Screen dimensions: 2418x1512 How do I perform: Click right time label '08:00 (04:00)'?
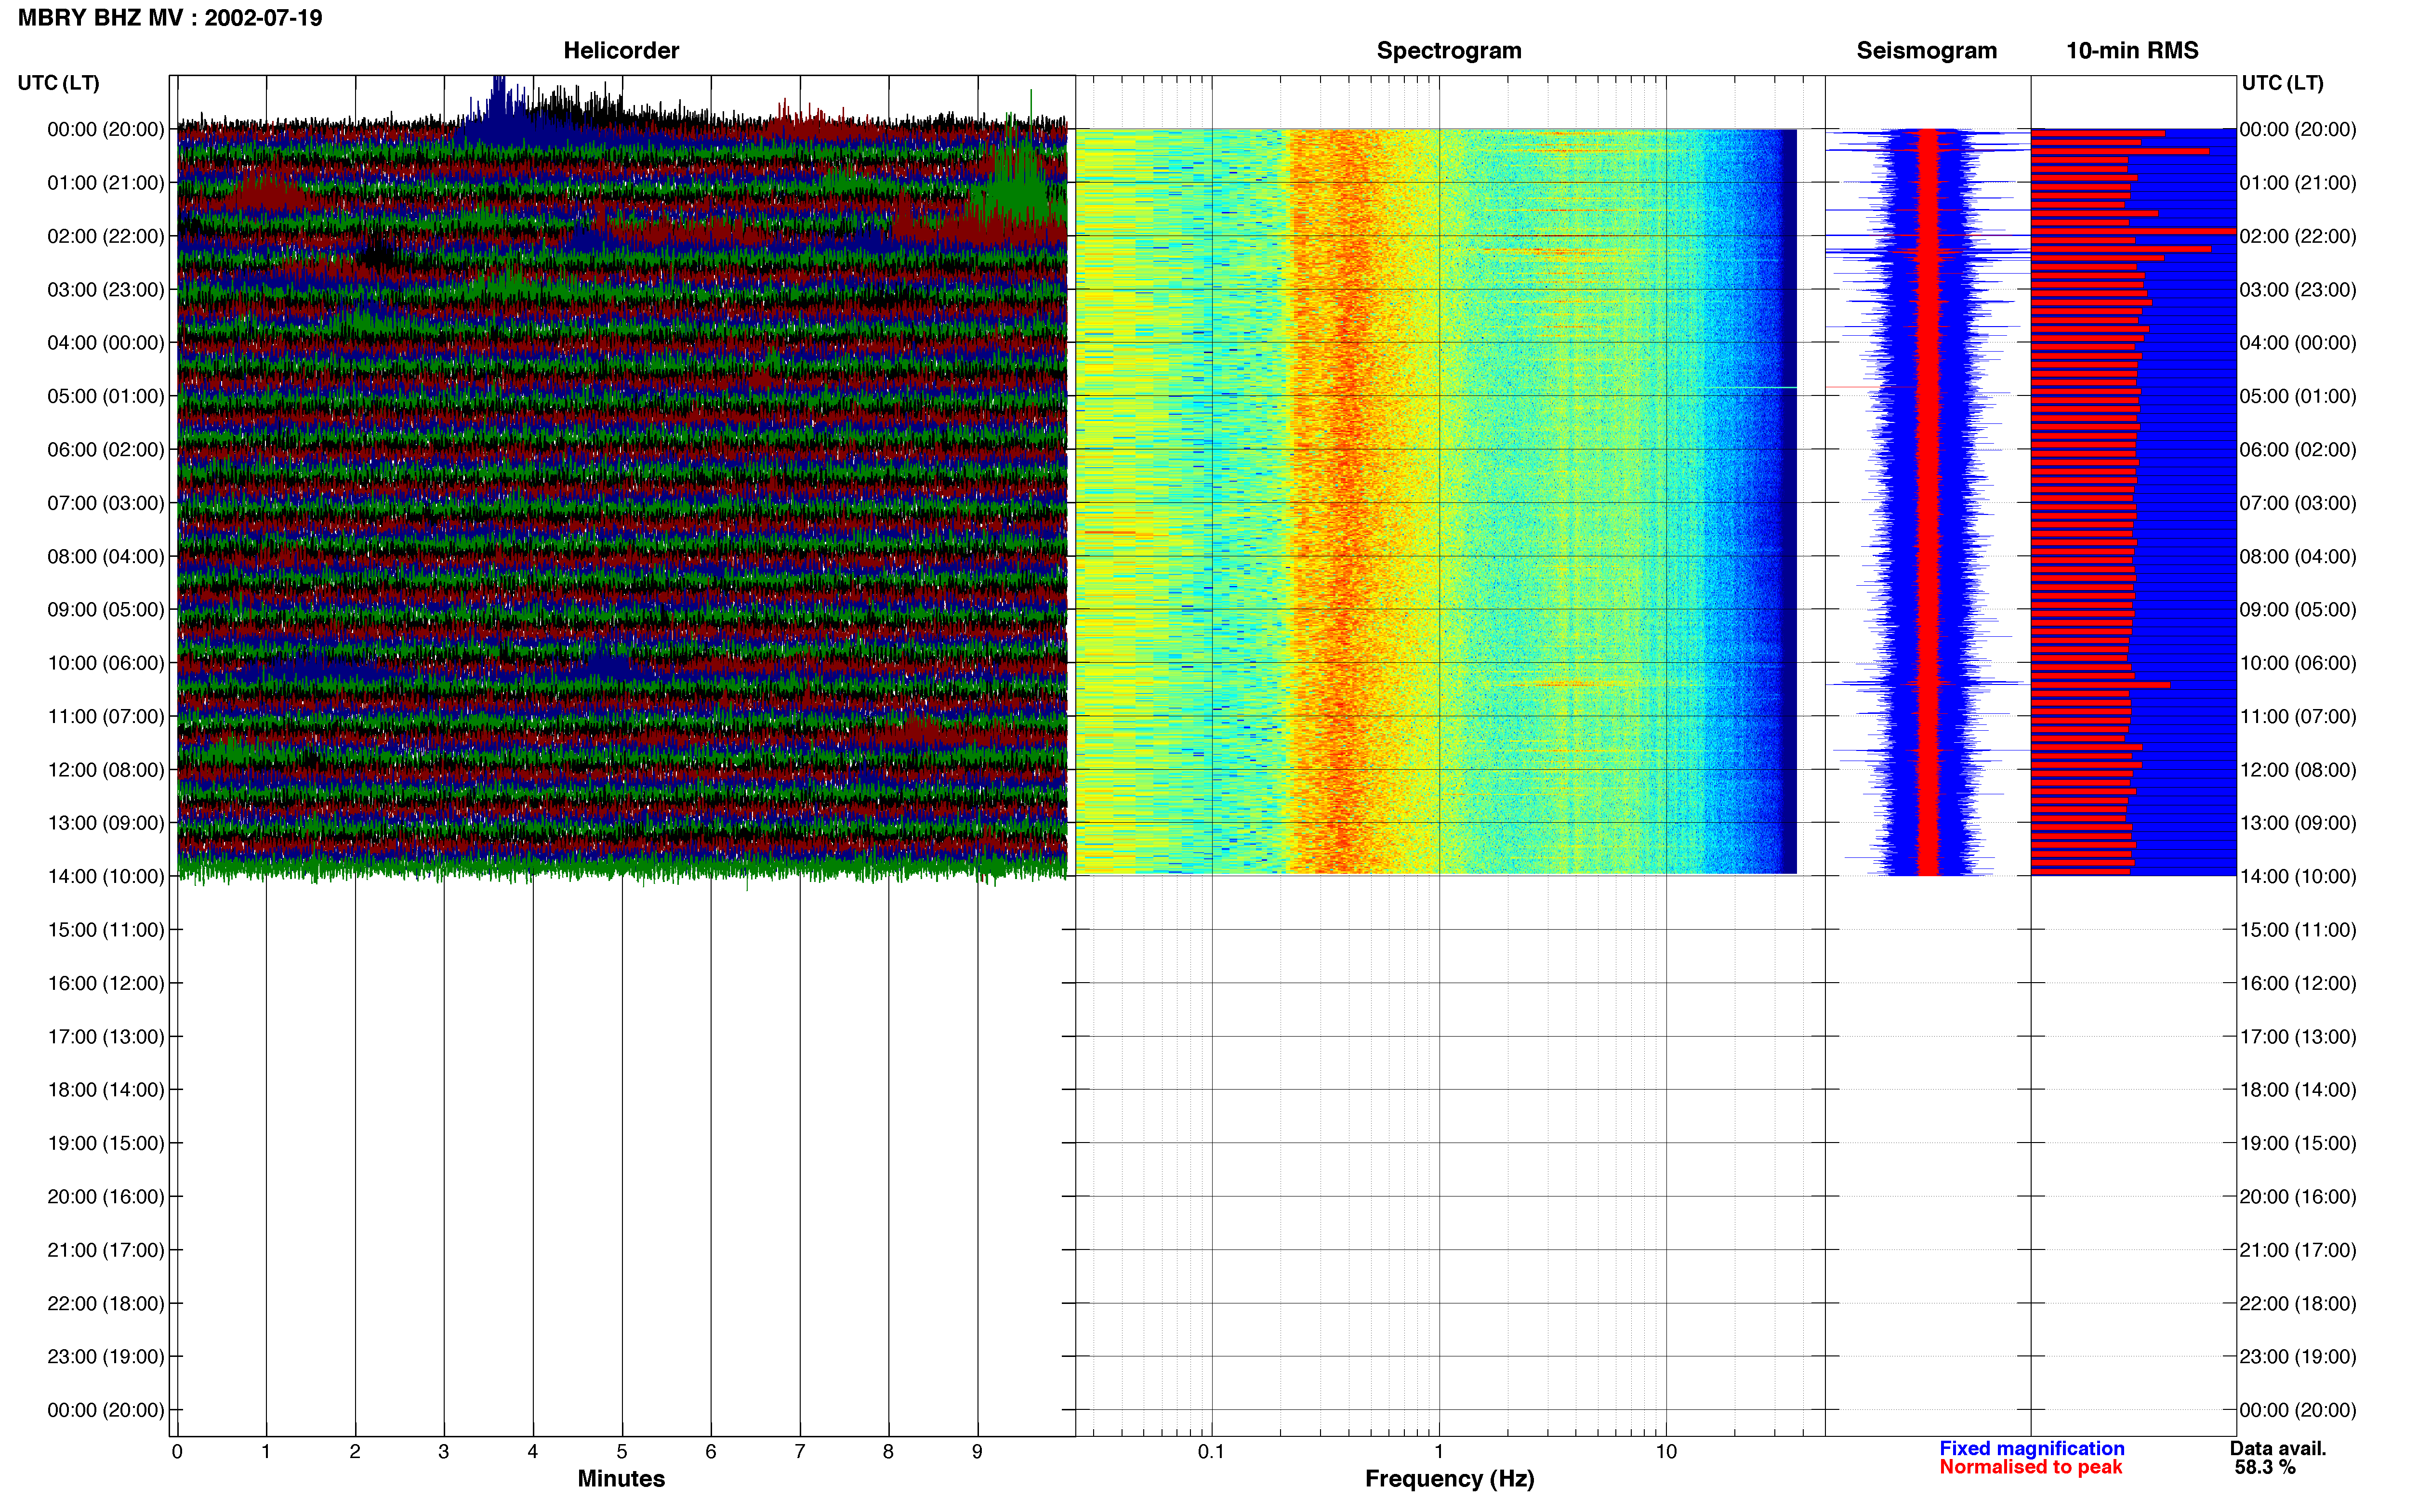(x=2298, y=556)
